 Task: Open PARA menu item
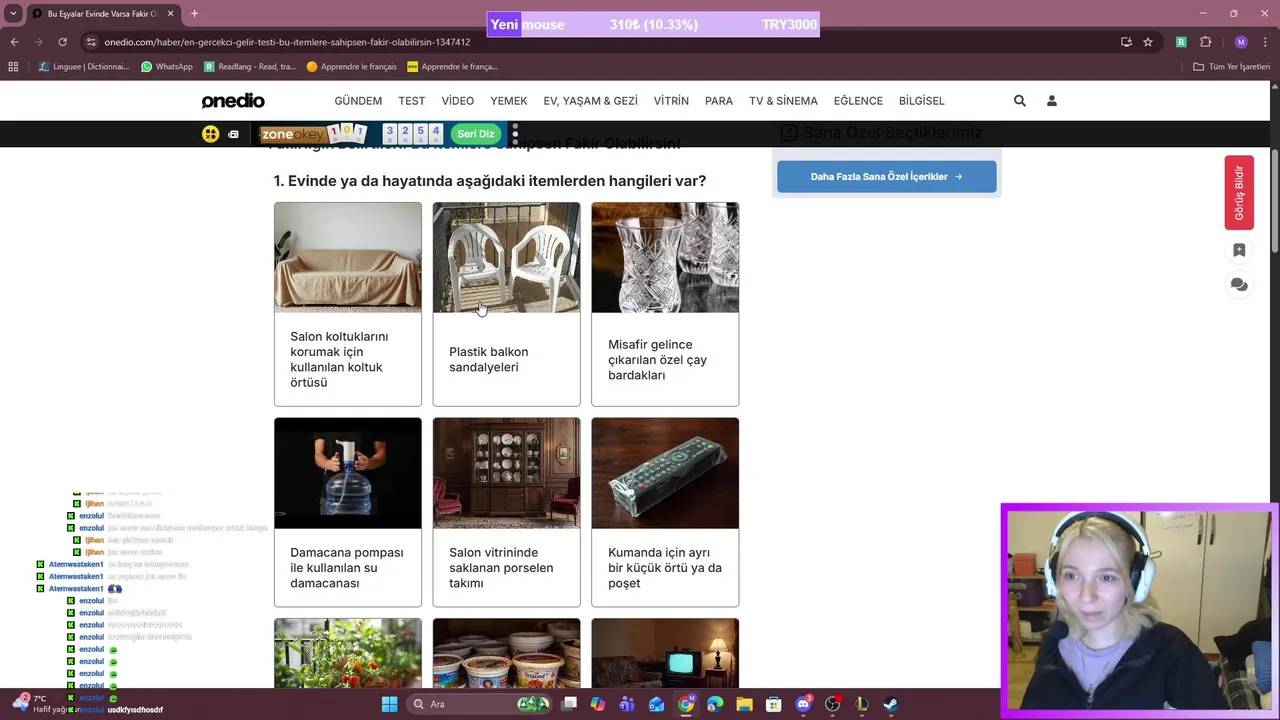719,101
